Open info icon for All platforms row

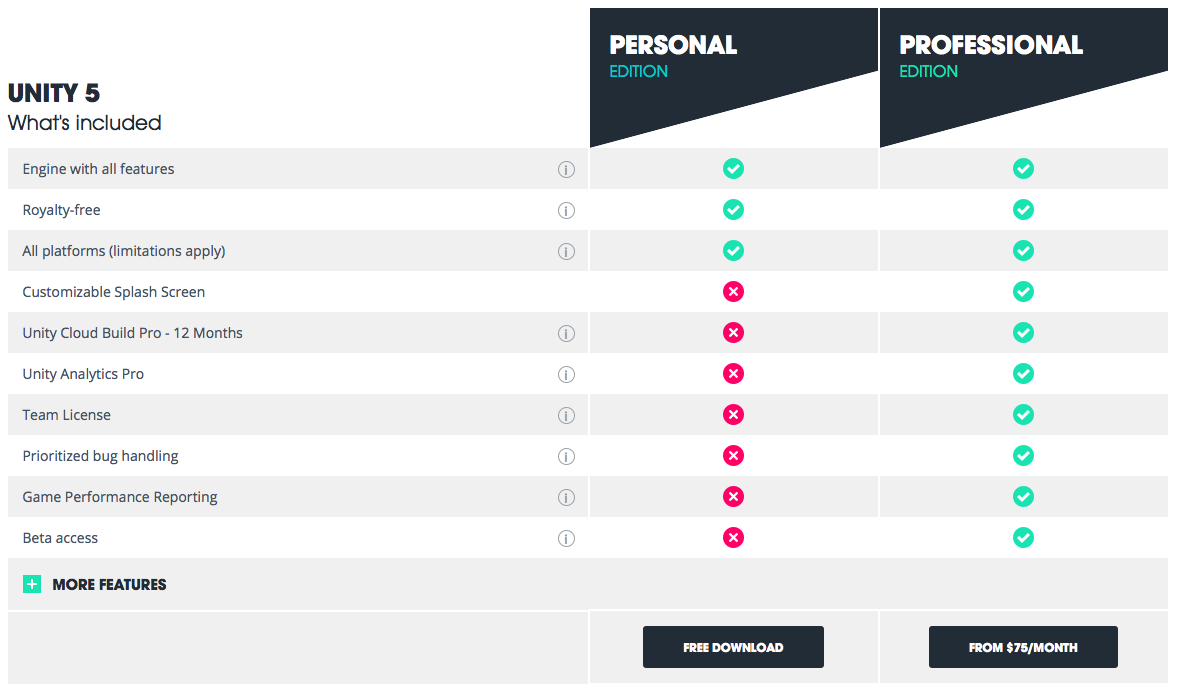pos(566,252)
